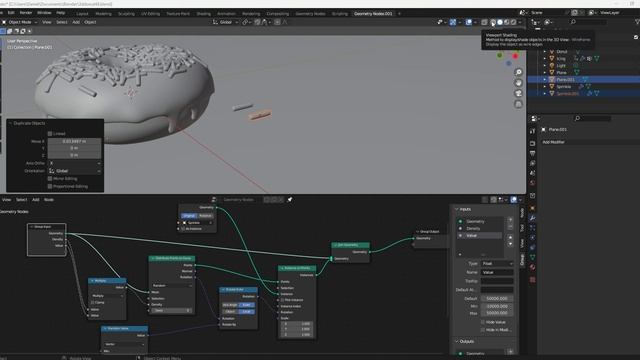
Task: Switch perspective/orthographic gizmo in viewport
Action: [518, 104]
